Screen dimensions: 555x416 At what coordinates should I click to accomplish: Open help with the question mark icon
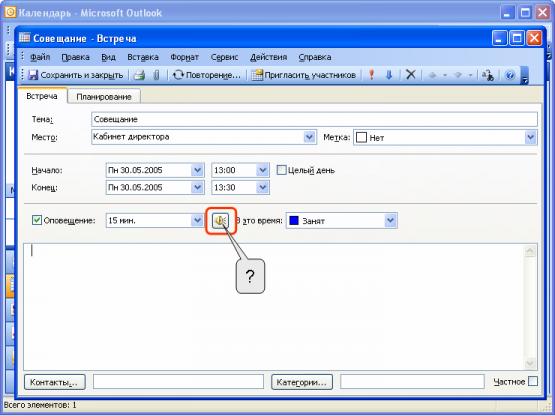coord(510,75)
